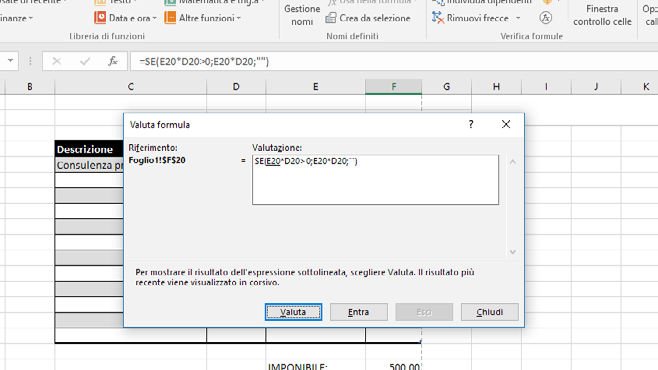Close the Valuta formula dialog with X

pos(506,124)
